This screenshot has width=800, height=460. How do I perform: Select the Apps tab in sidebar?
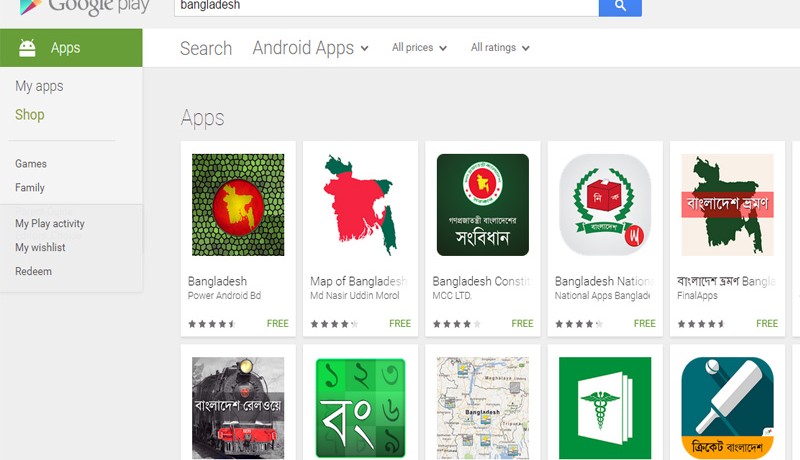click(71, 47)
